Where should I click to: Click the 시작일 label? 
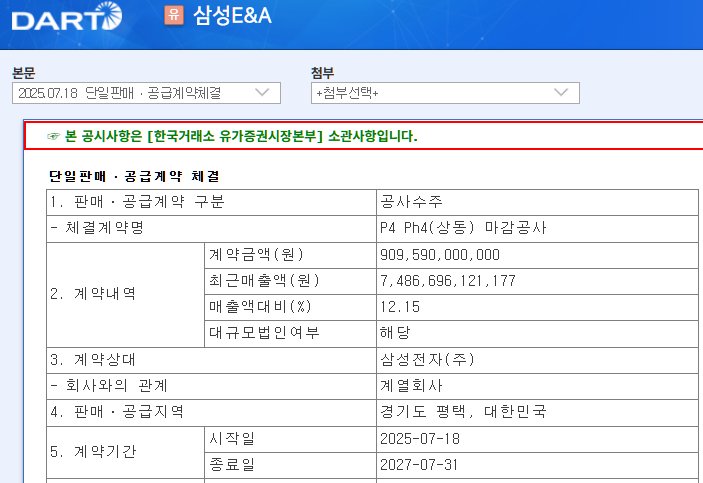click(232, 438)
